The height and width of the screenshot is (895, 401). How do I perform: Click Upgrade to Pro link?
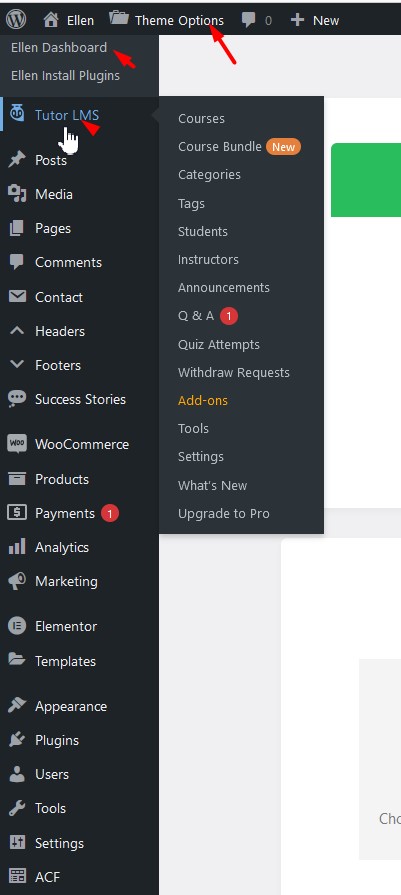click(224, 514)
